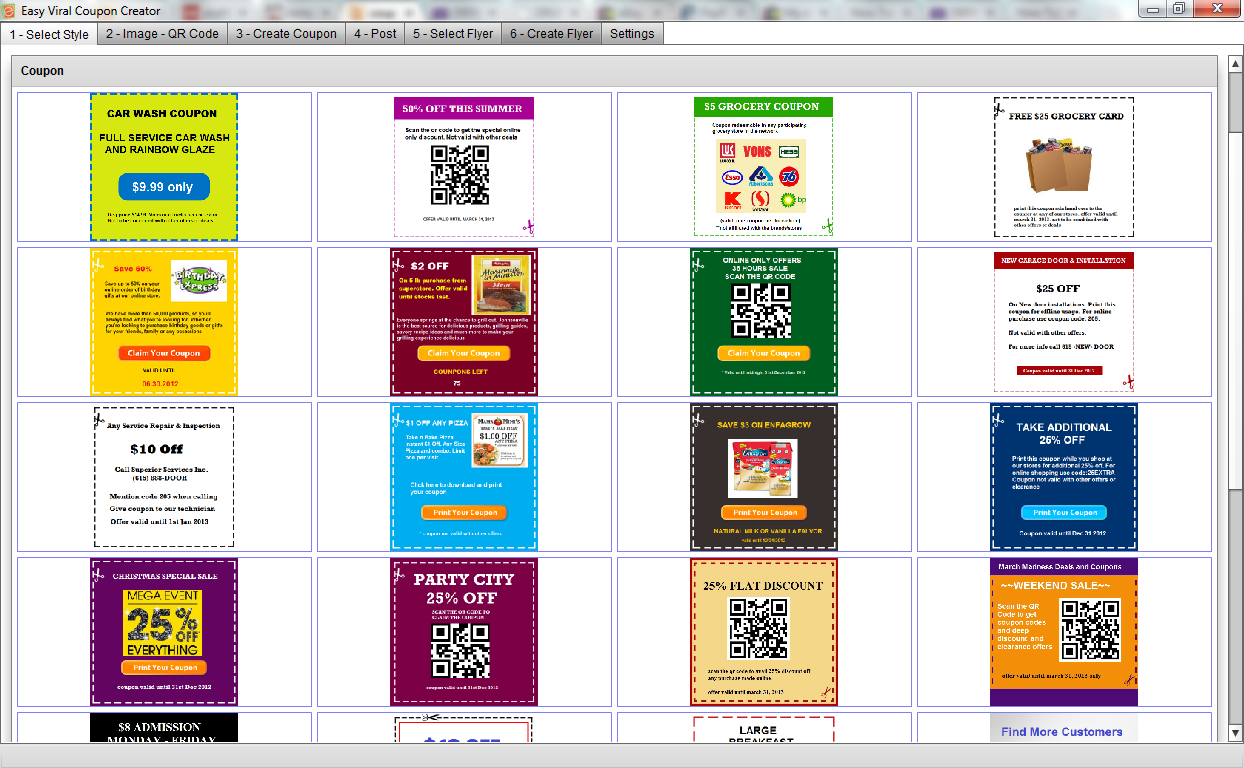Screen dimensions: 1244x768
Task: Click the store logos on the $5 Grocery Coupon
Action: point(762,176)
